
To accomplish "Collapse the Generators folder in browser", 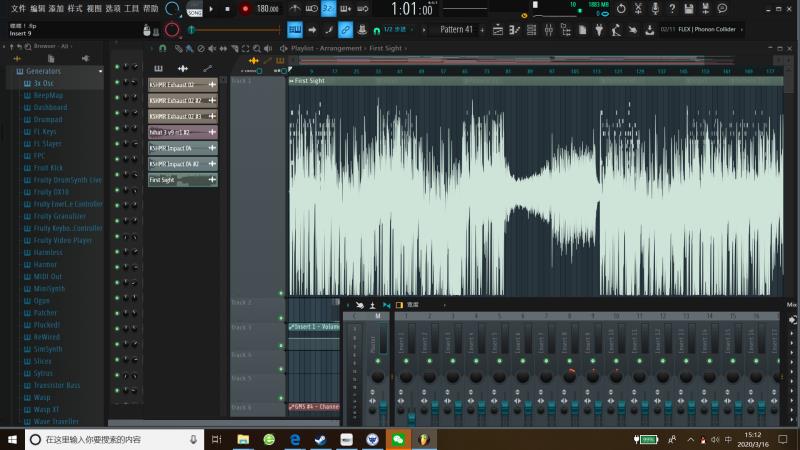I will coord(43,71).
